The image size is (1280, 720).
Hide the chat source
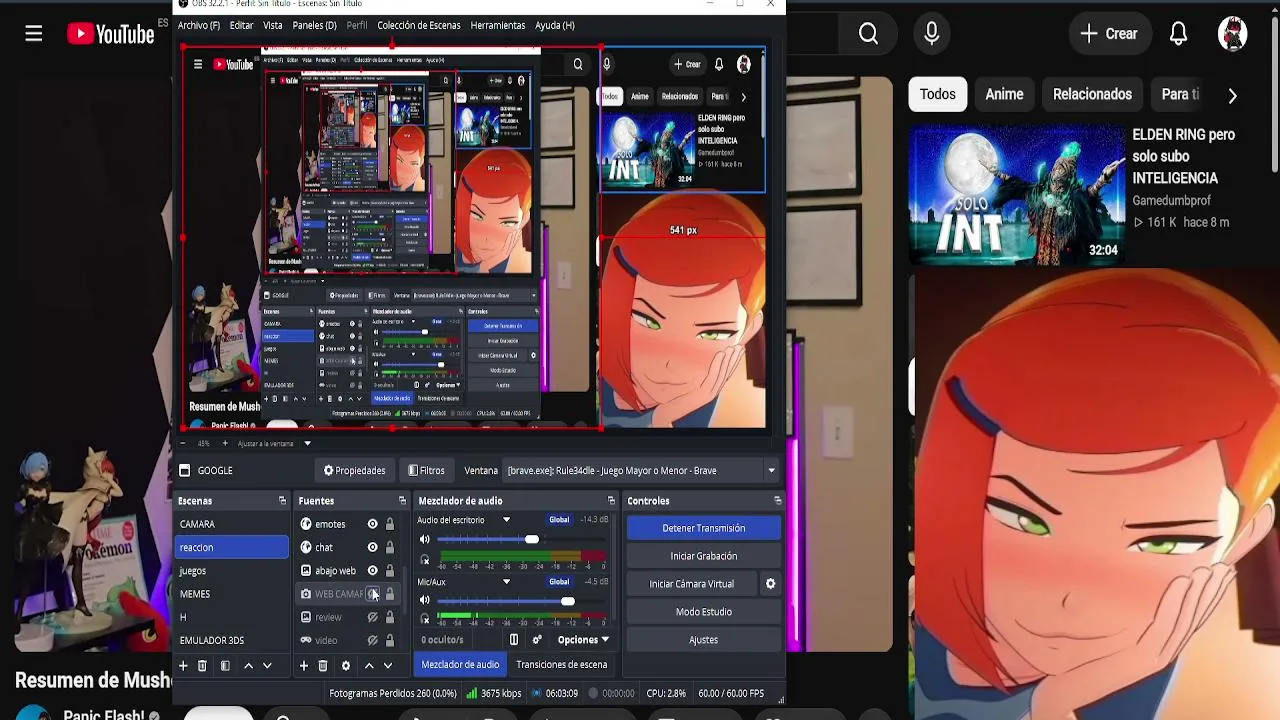click(372, 548)
